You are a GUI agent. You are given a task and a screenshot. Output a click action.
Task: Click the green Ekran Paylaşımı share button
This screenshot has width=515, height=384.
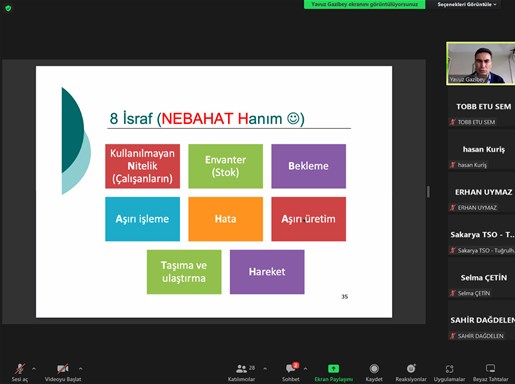click(333, 372)
